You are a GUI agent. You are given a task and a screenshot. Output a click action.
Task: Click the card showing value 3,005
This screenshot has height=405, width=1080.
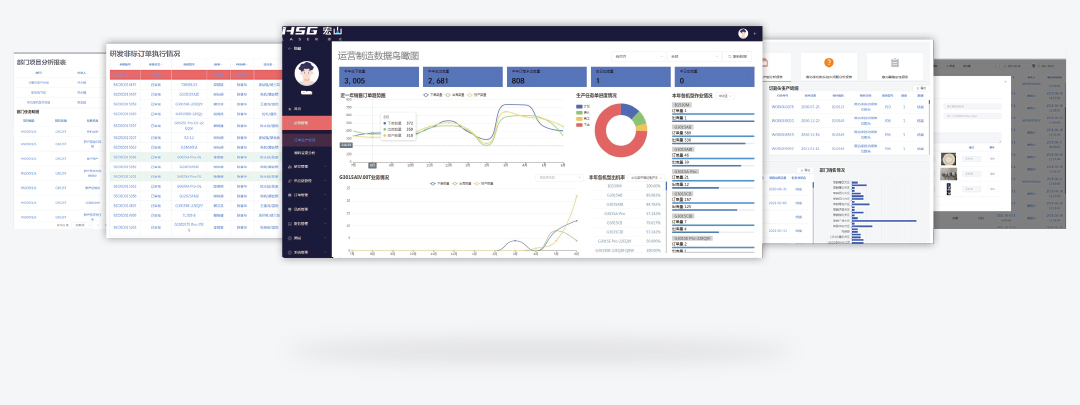coord(377,77)
